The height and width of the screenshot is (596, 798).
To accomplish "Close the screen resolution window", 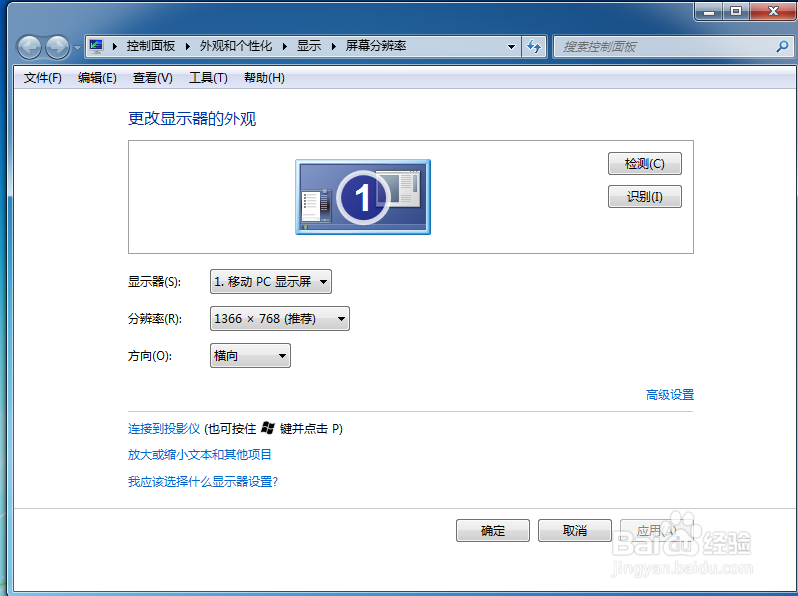I will click(x=773, y=11).
